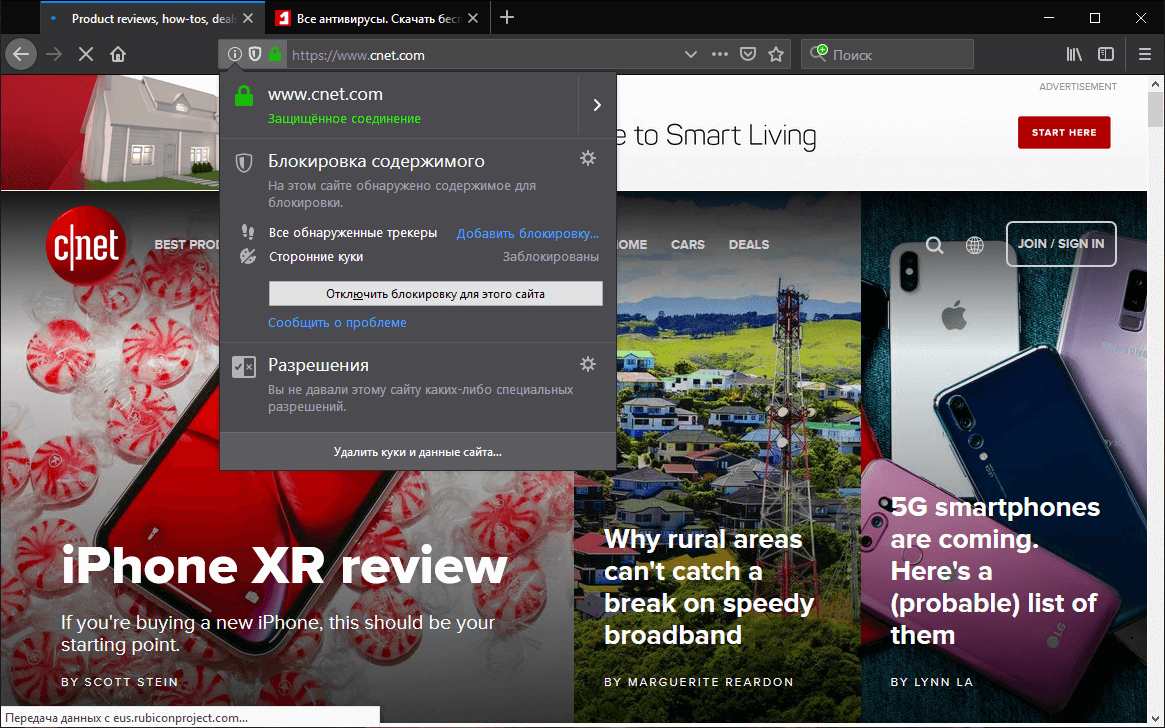Open permissions settings via gear icon

click(x=588, y=364)
